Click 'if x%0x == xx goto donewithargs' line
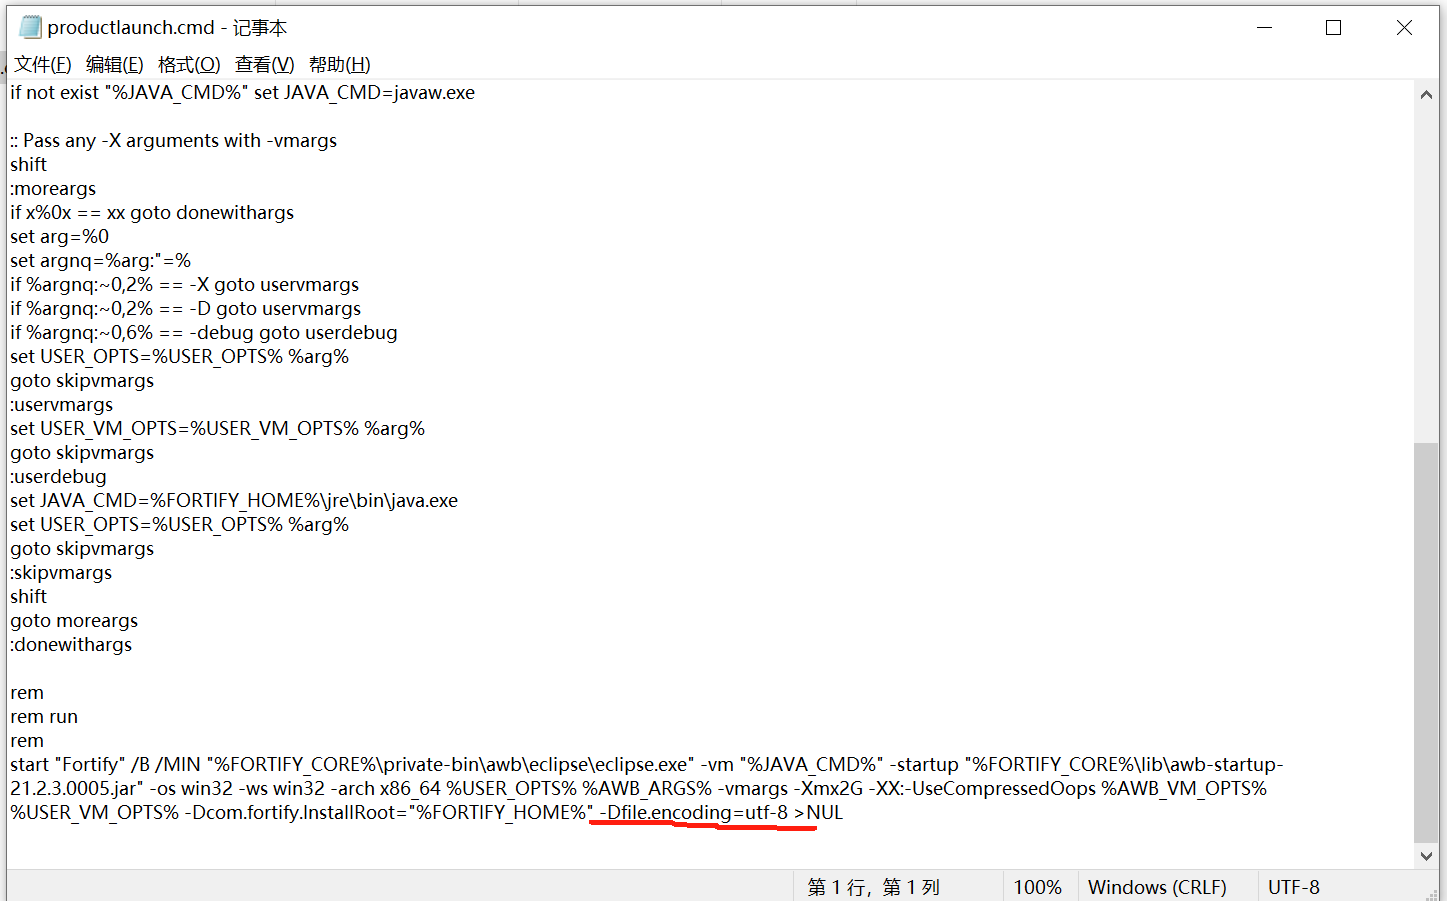1447x901 pixels. coord(152,213)
